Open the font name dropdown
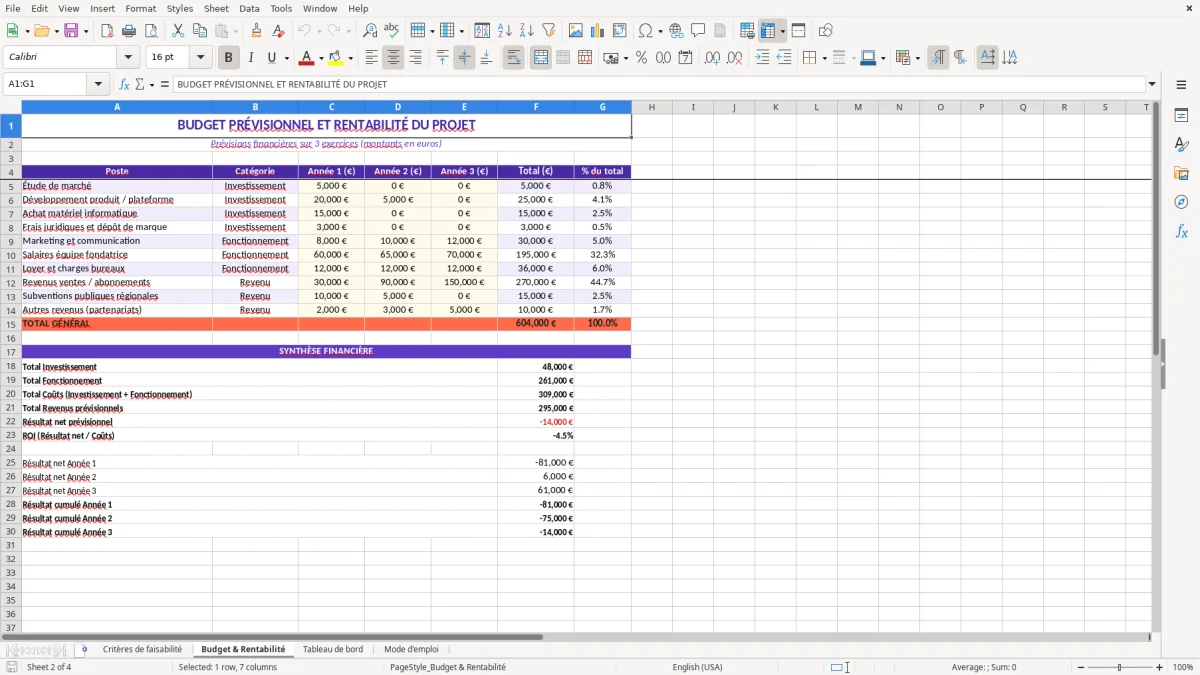 (127, 58)
